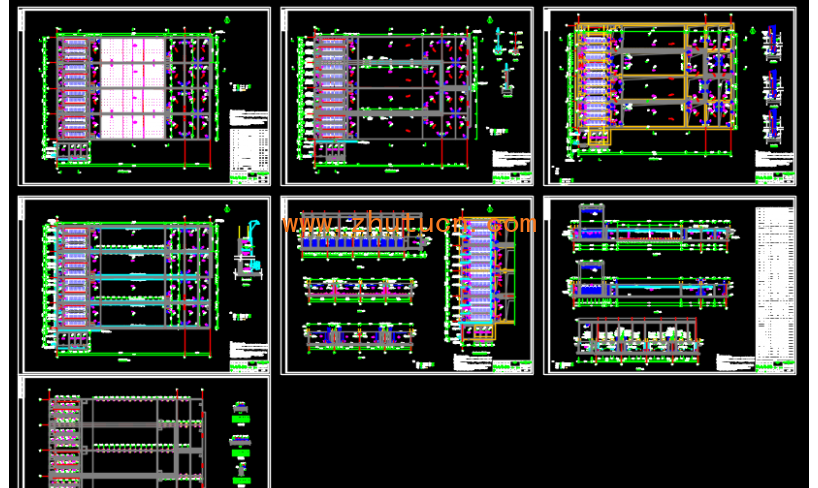818x488 pixels.
Task: Click the north arrow on the orange-outlined sheet
Action: [753, 31]
